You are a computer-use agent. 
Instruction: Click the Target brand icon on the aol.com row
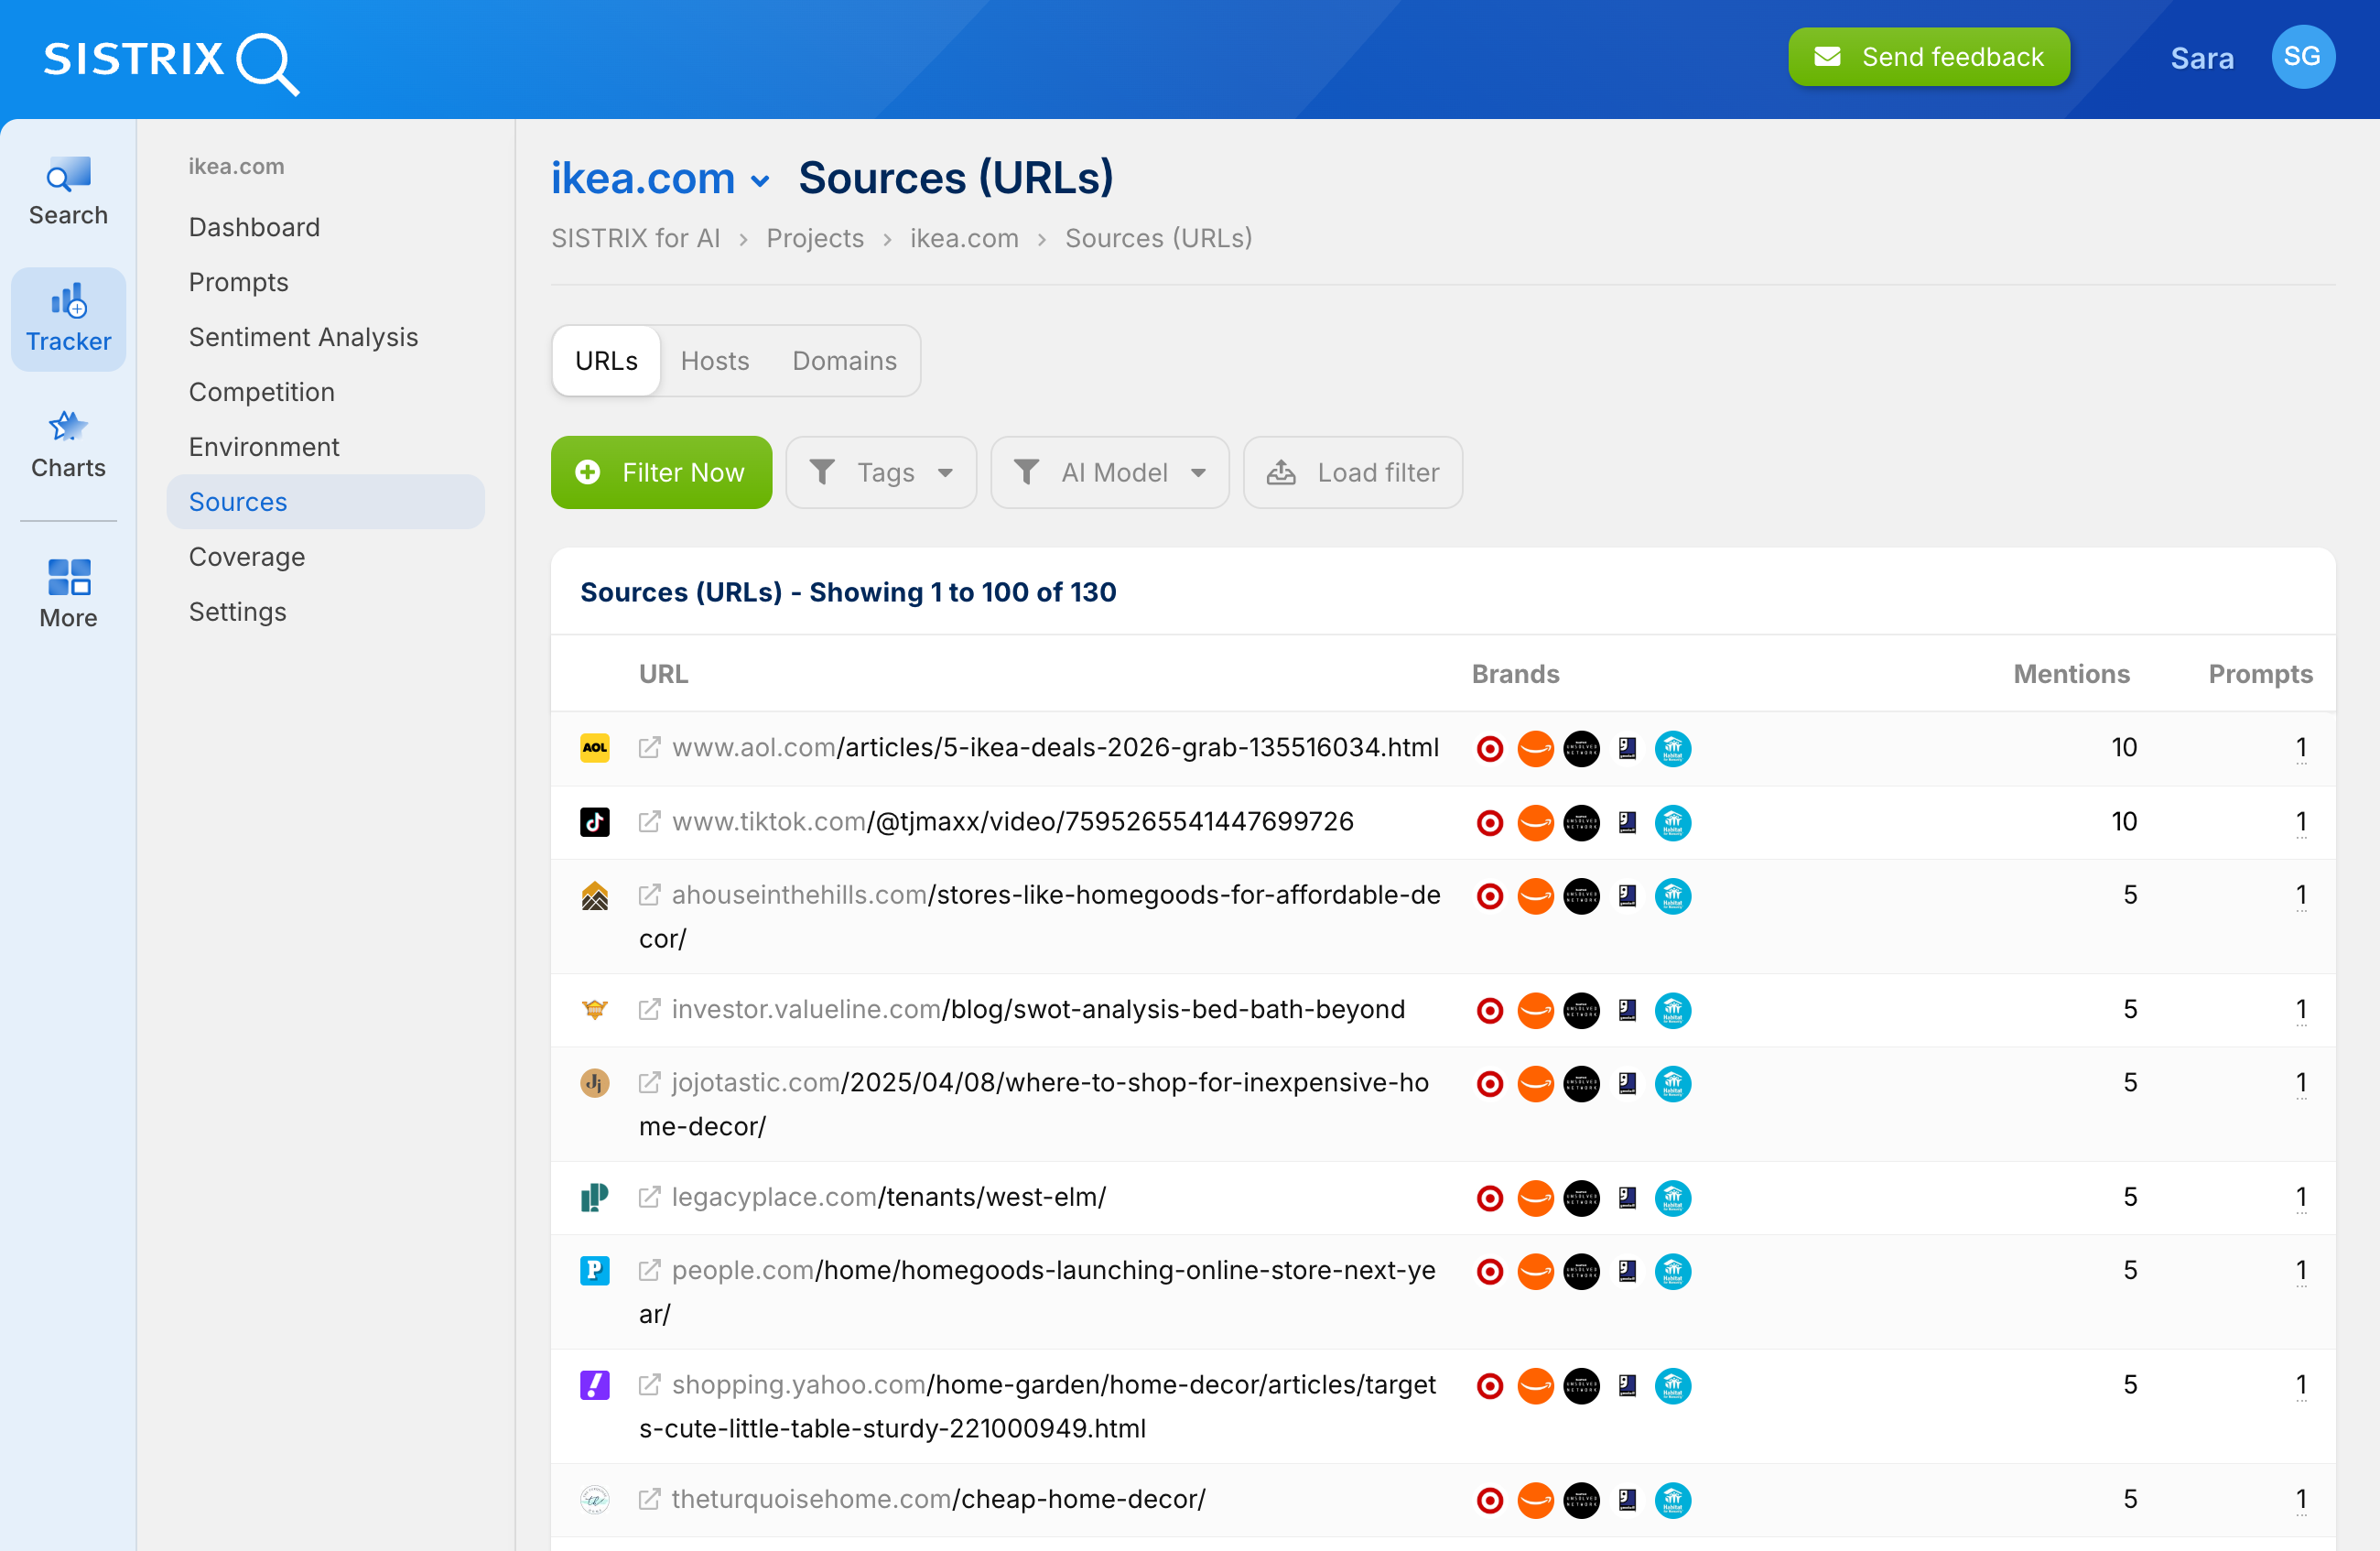1489,747
